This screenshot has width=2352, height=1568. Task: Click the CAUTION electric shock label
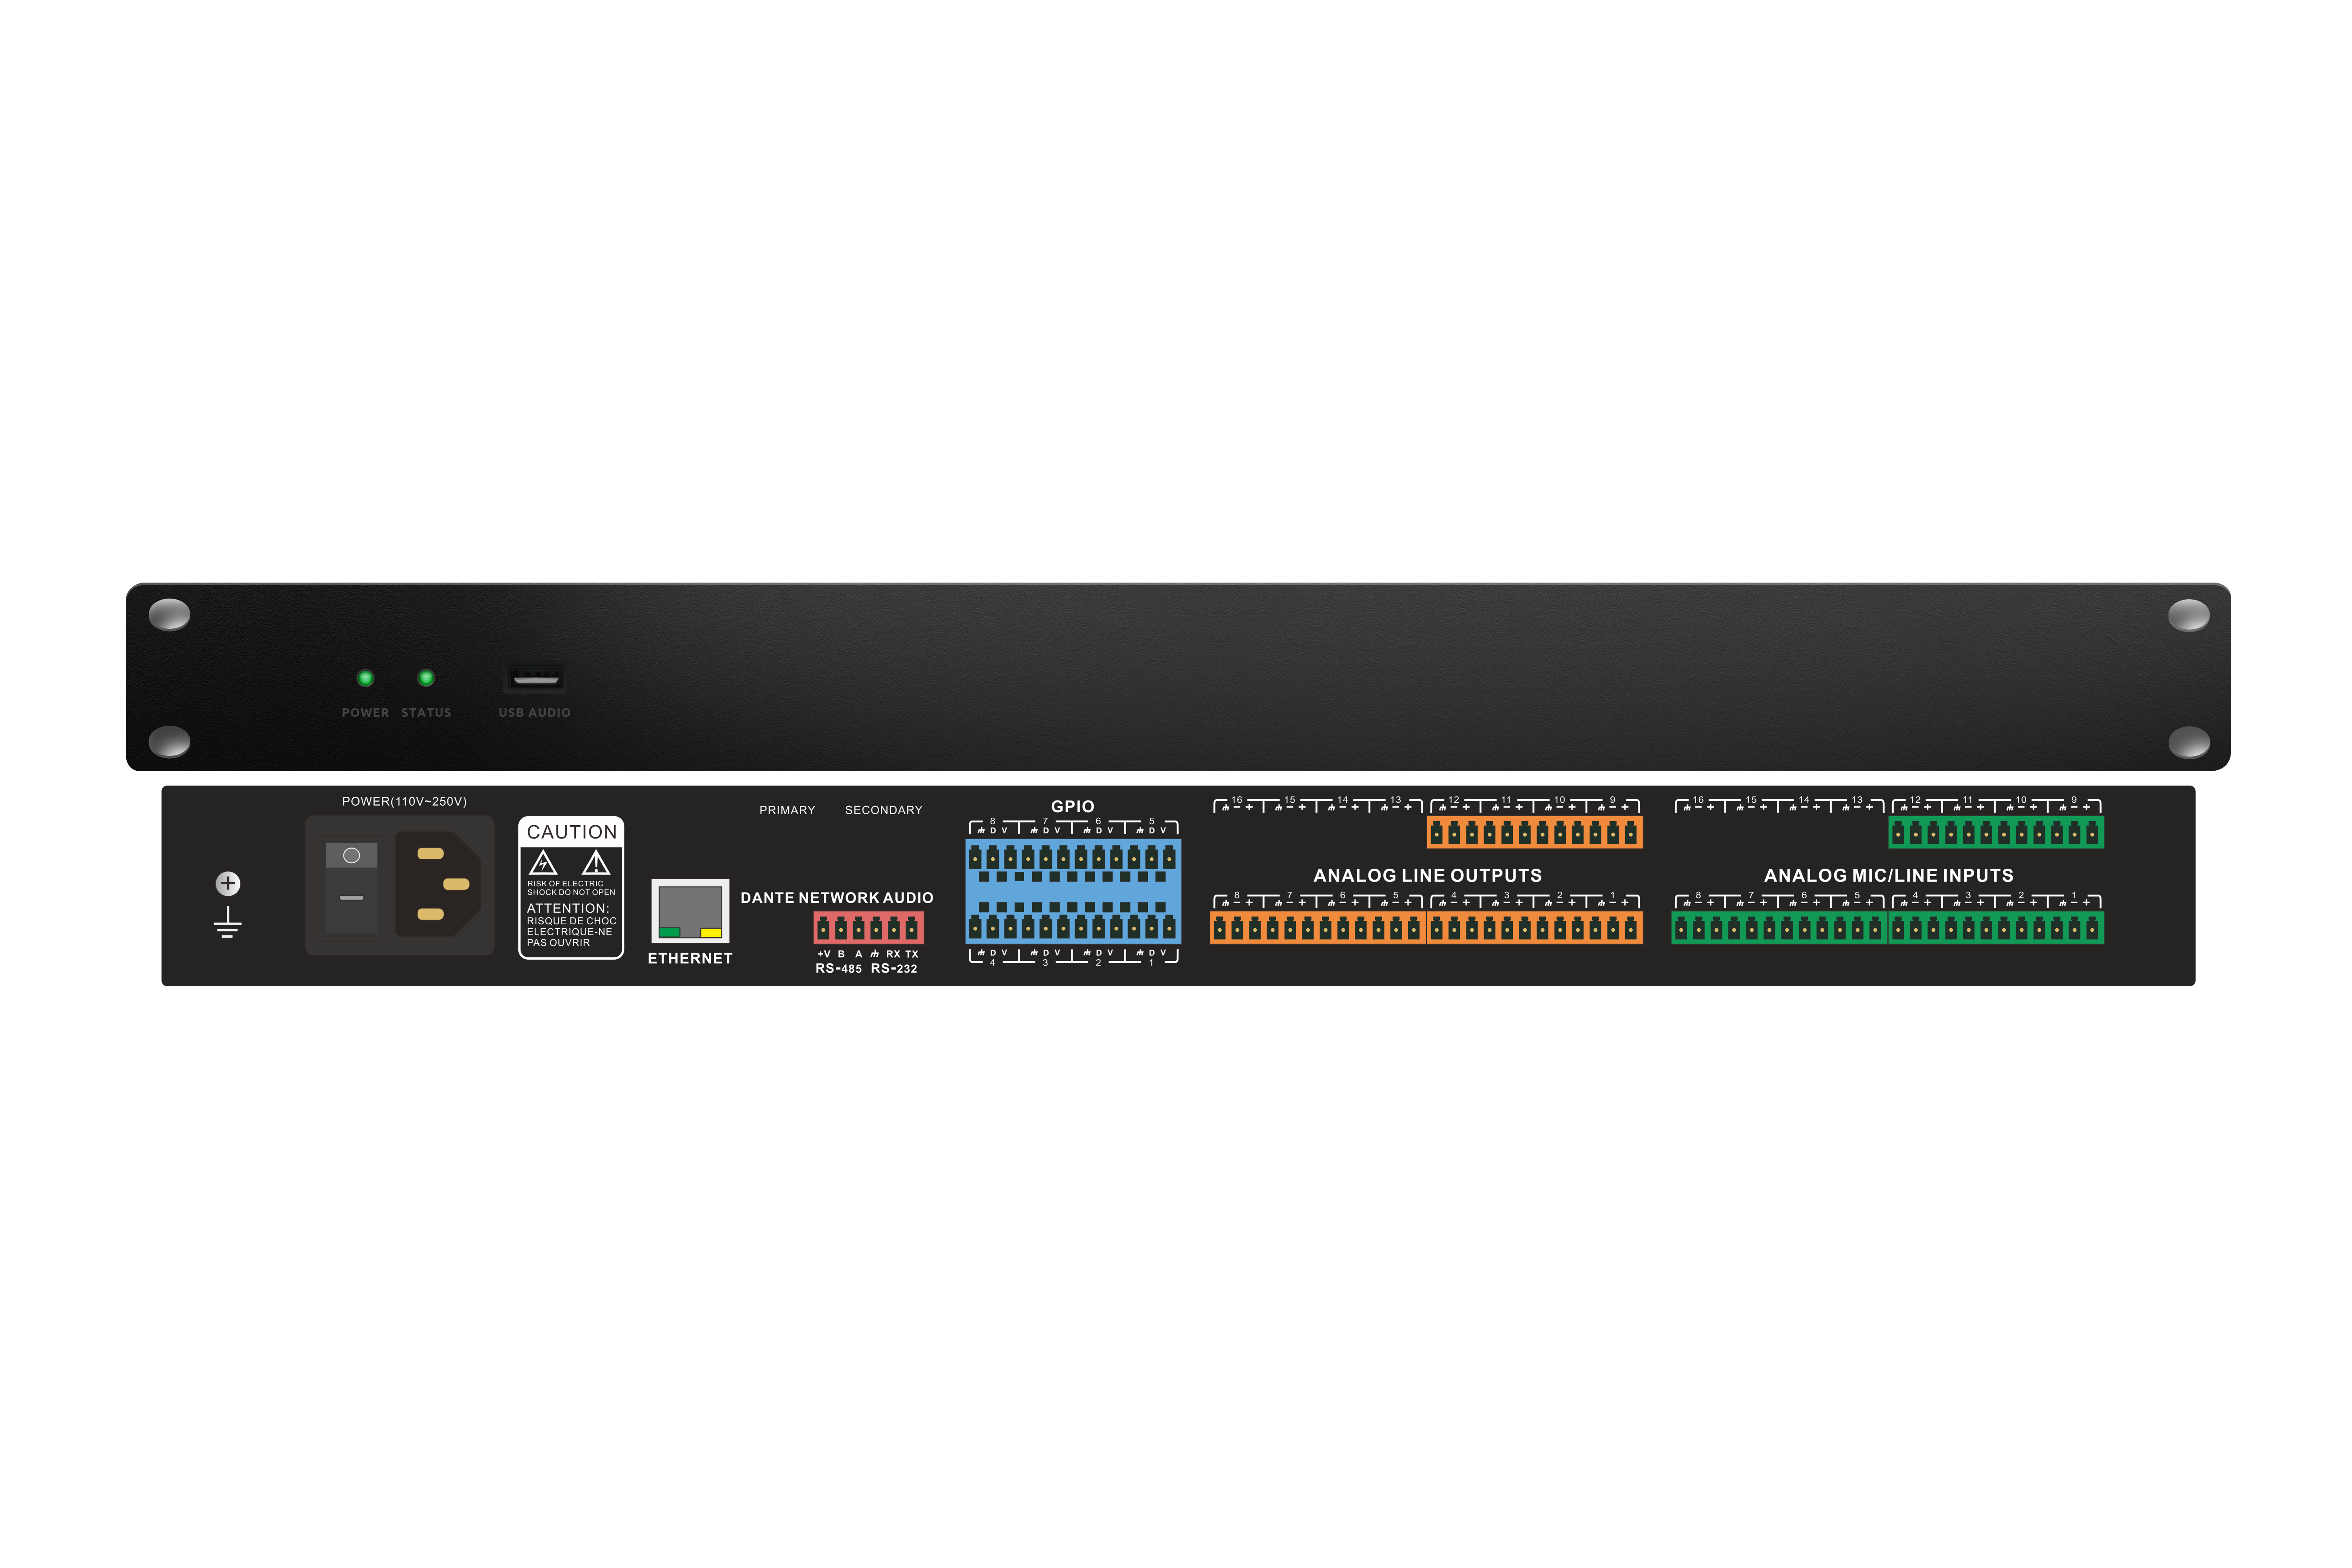(571, 888)
